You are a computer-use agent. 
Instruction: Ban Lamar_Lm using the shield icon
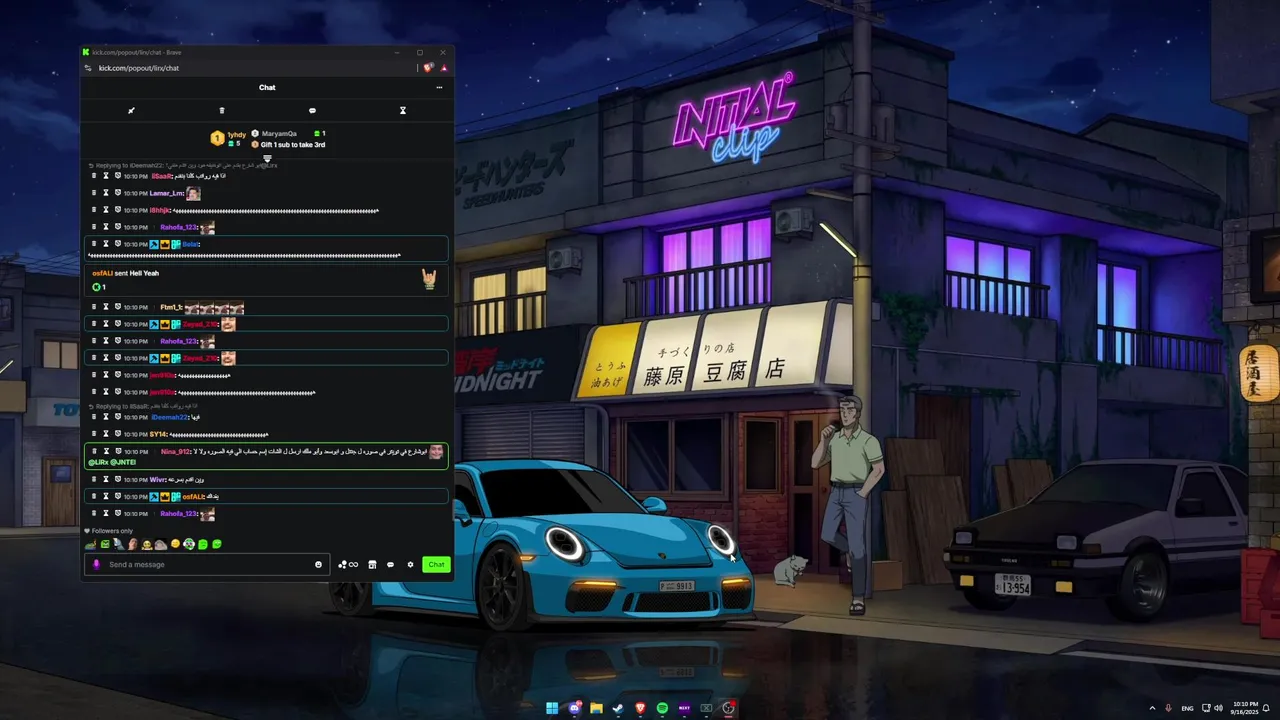coord(117,193)
